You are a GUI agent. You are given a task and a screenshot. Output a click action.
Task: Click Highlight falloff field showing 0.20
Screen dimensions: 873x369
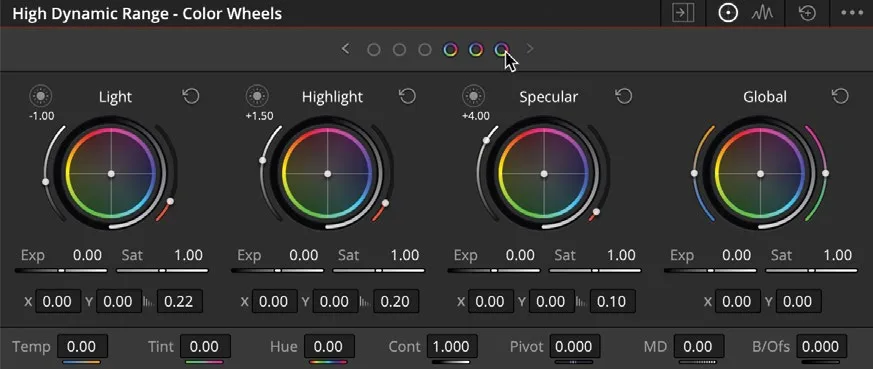coord(396,302)
